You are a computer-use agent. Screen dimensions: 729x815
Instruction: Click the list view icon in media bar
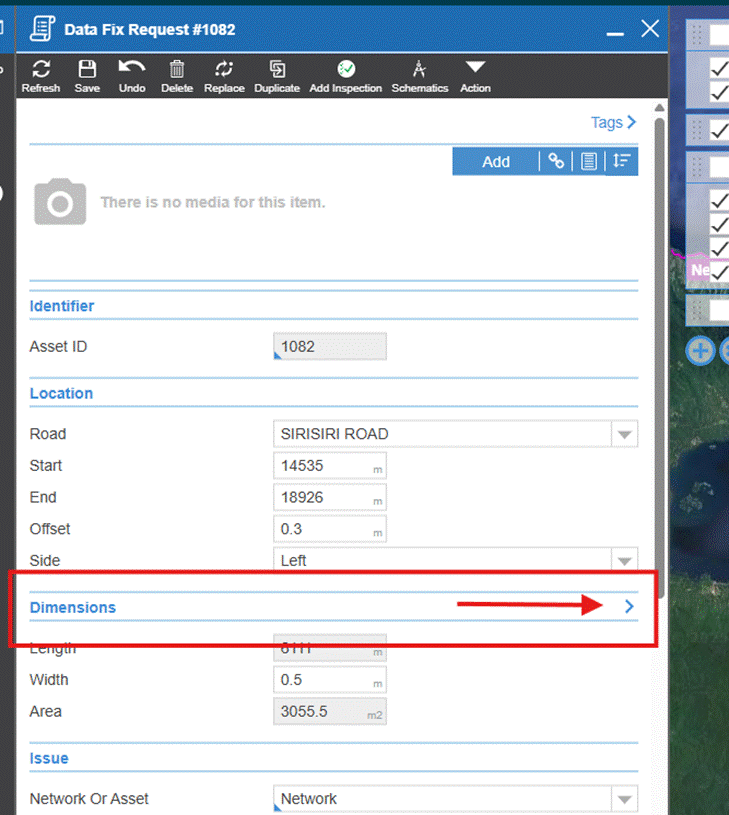[x=589, y=161]
